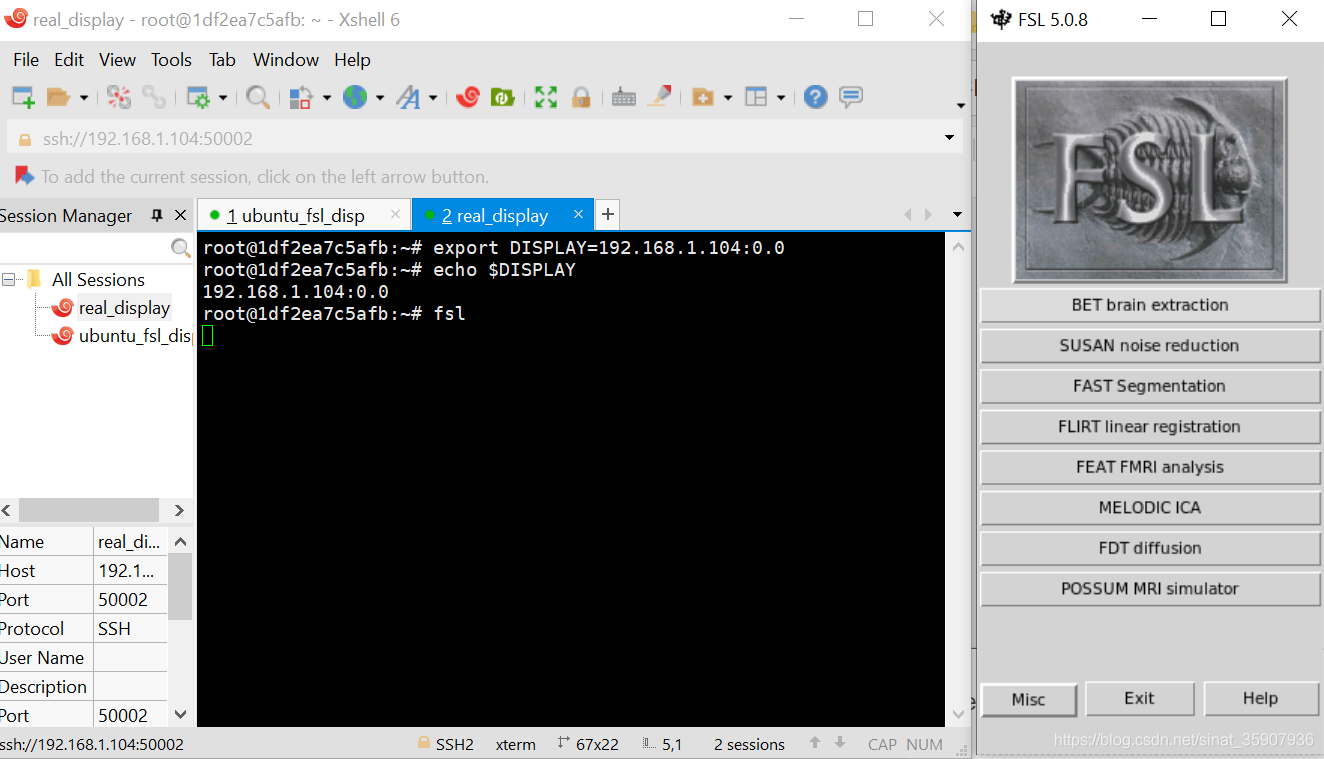Open the dropdown beside the Open folder icon
The height and width of the screenshot is (759, 1324).
[84, 98]
